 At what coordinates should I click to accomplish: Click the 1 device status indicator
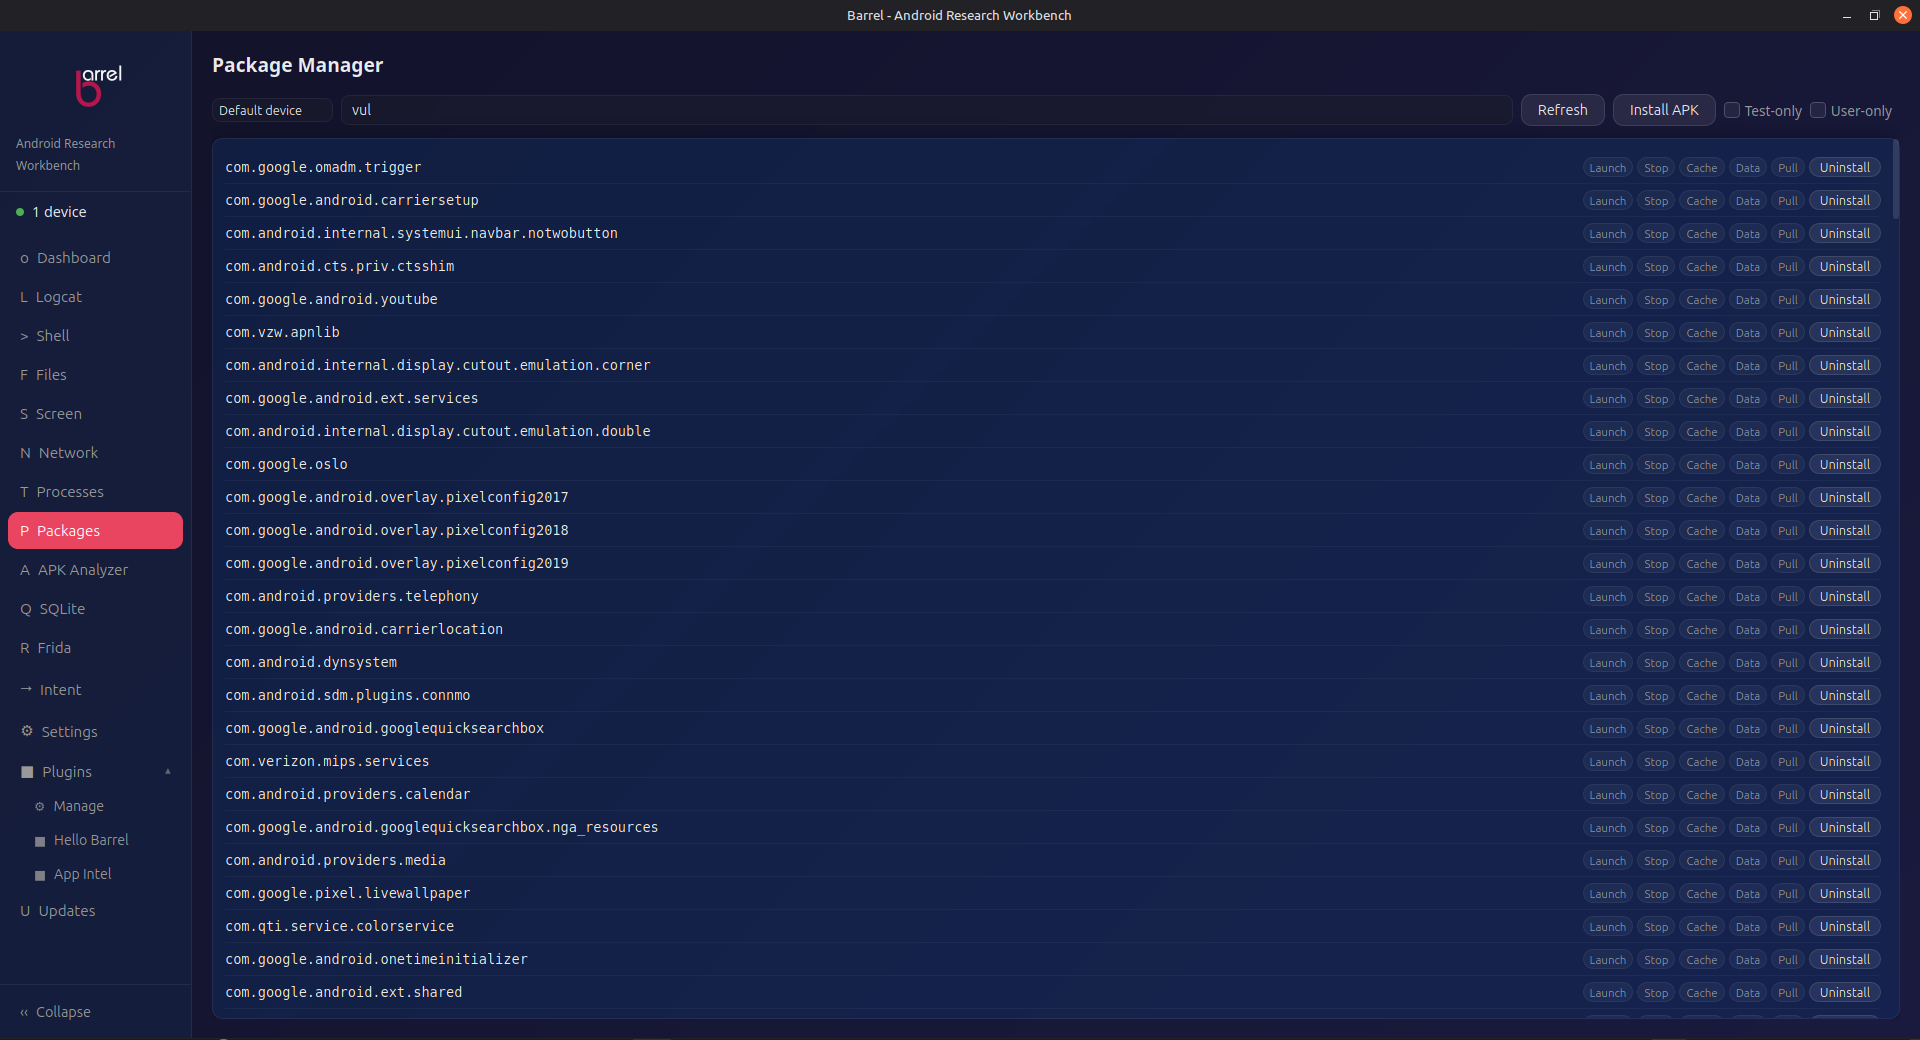pyautogui.click(x=52, y=212)
